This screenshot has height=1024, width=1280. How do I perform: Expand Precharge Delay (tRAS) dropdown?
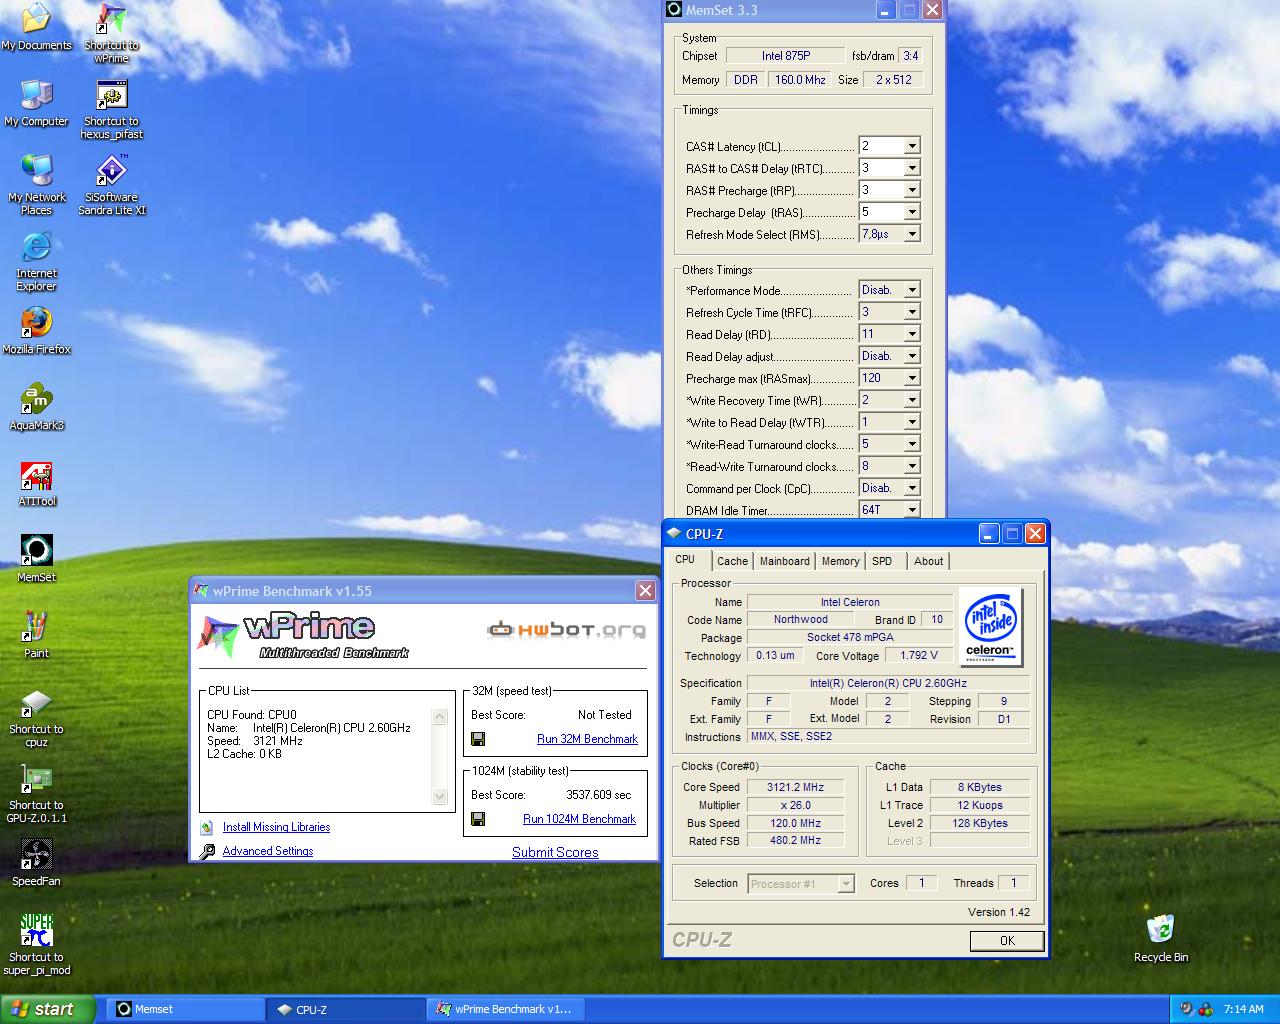tap(912, 212)
